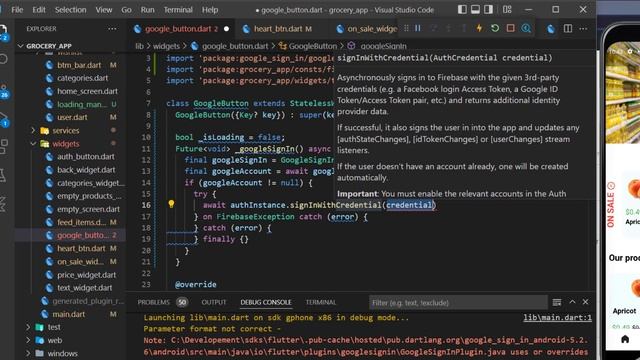The height and width of the screenshot is (360, 640).
Task: Open the widgets breadcrumb dropdown
Action: pyautogui.click(x=166, y=46)
